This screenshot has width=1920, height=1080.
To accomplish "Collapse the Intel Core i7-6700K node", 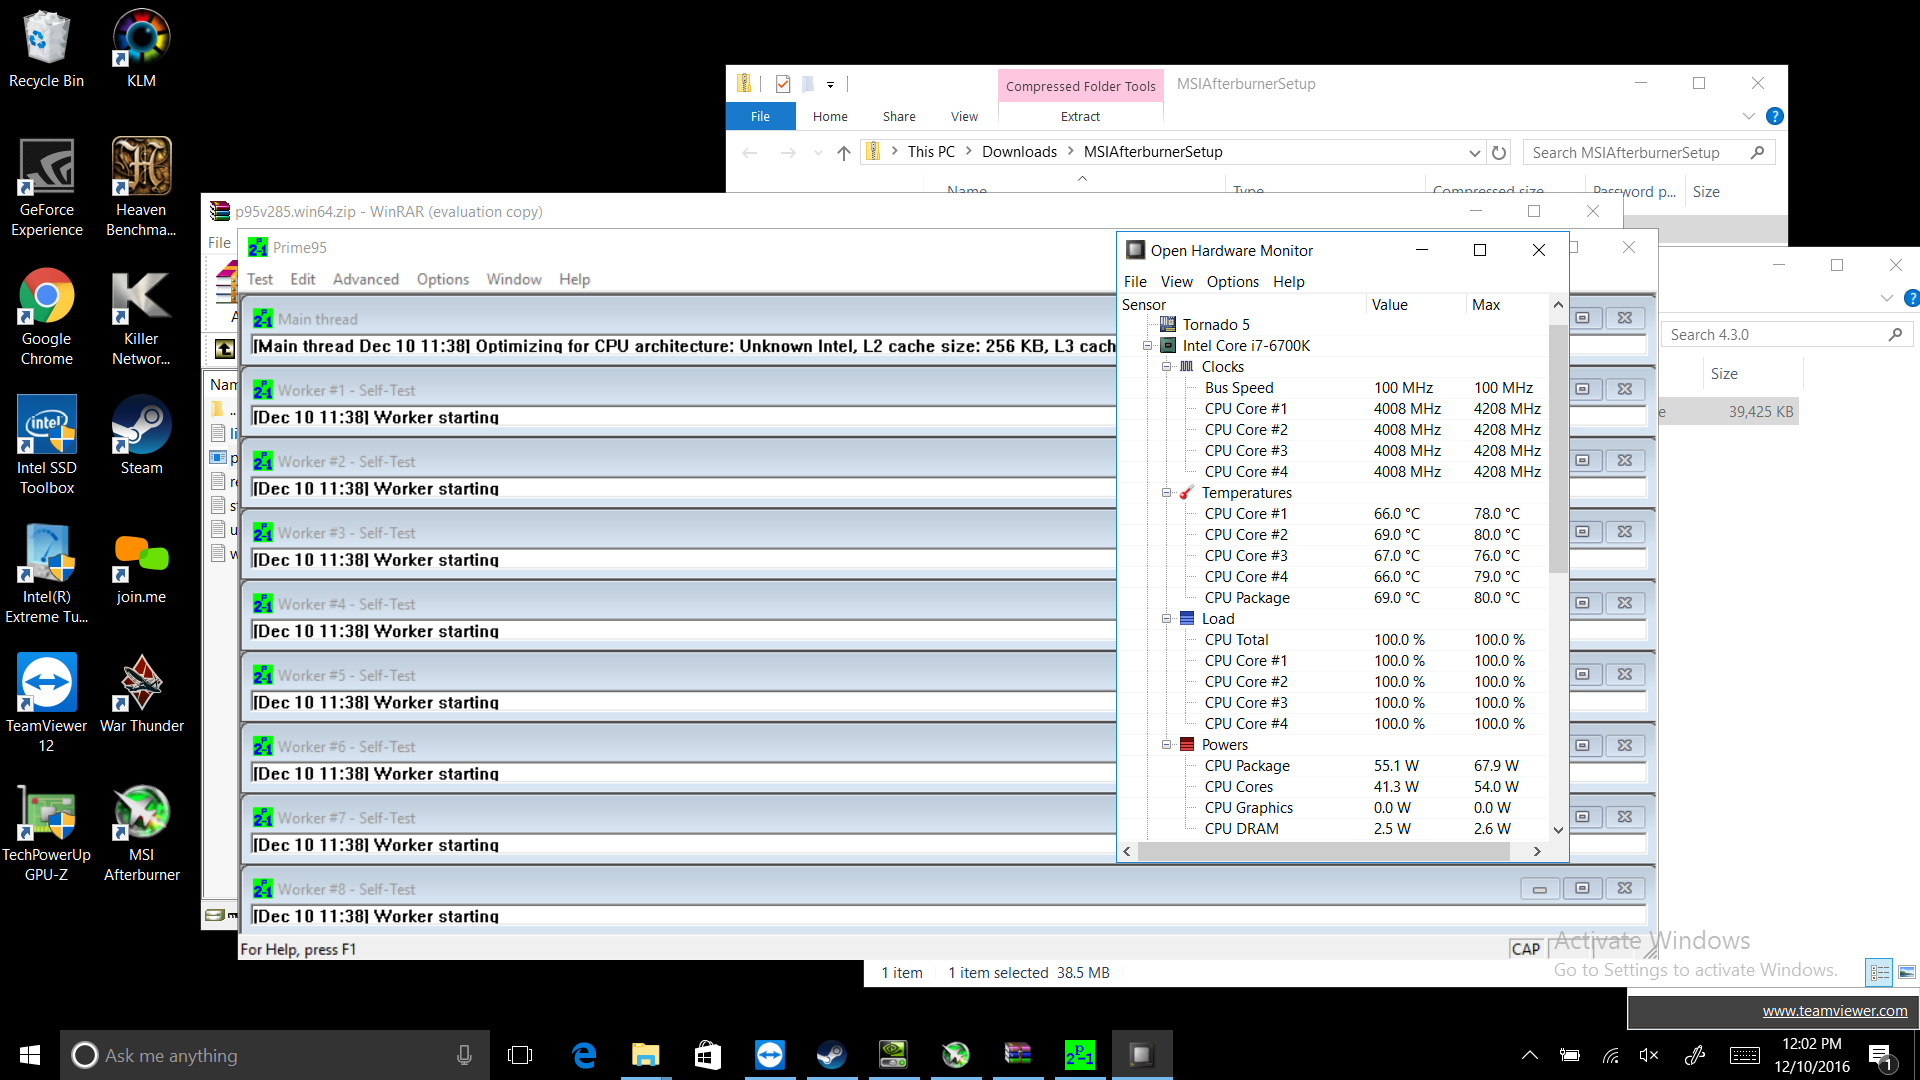I will pos(1148,346).
